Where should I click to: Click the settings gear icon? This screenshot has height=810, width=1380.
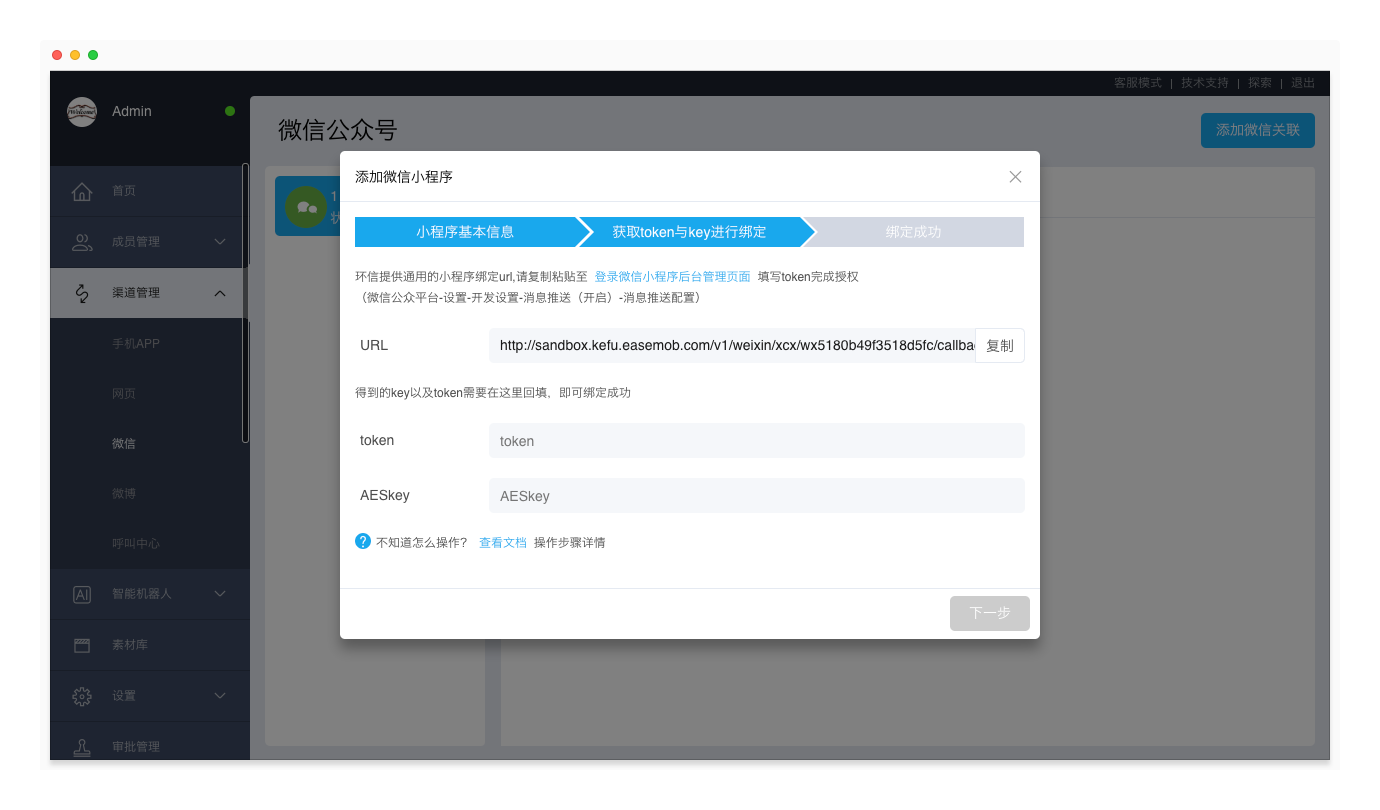(82, 696)
